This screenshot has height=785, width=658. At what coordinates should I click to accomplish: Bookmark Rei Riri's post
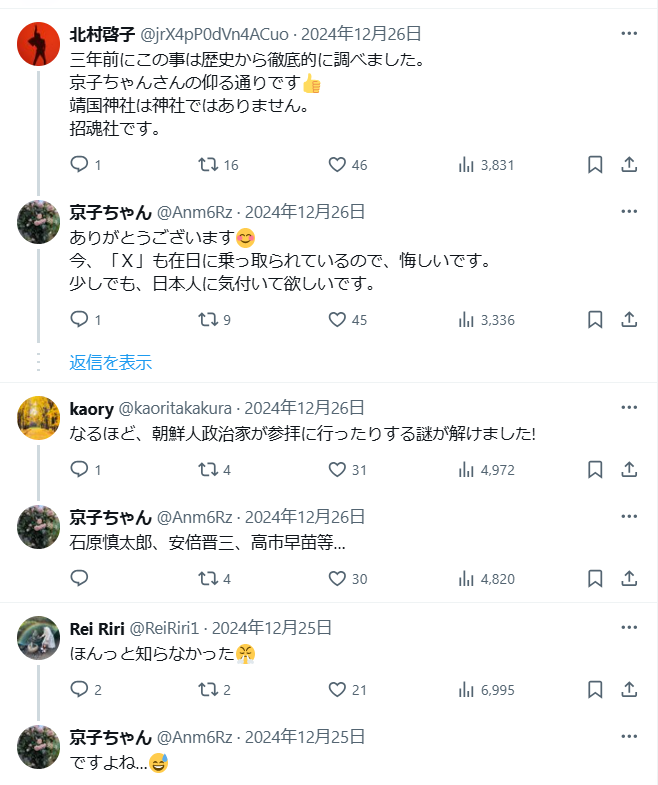pyautogui.click(x=595, y=689)
